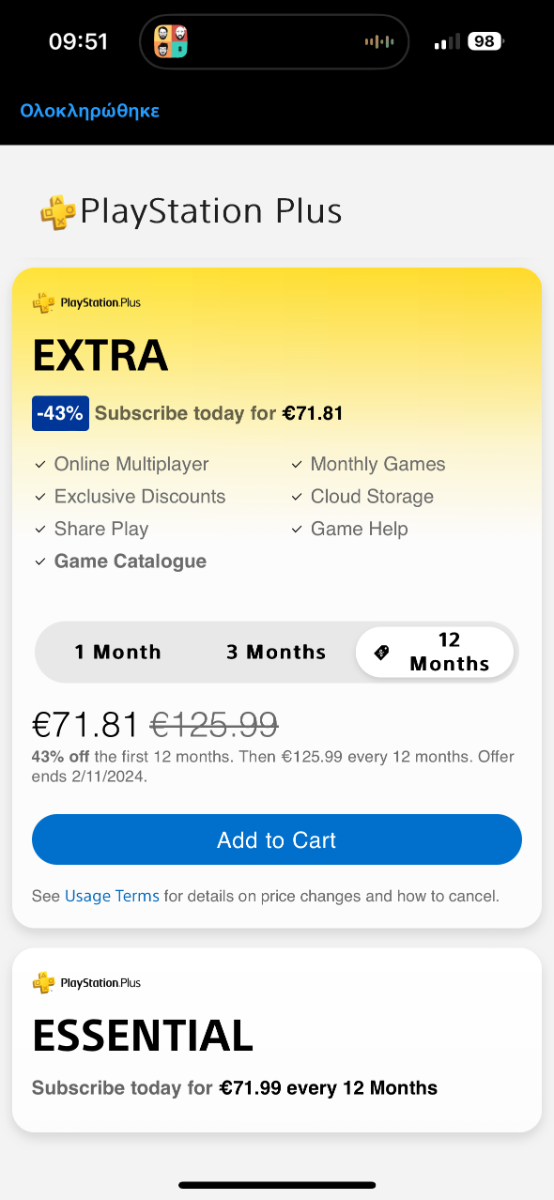Tap the price tag icon on 12 Months
554x1200 pixels.
click(x=381, y=652)
